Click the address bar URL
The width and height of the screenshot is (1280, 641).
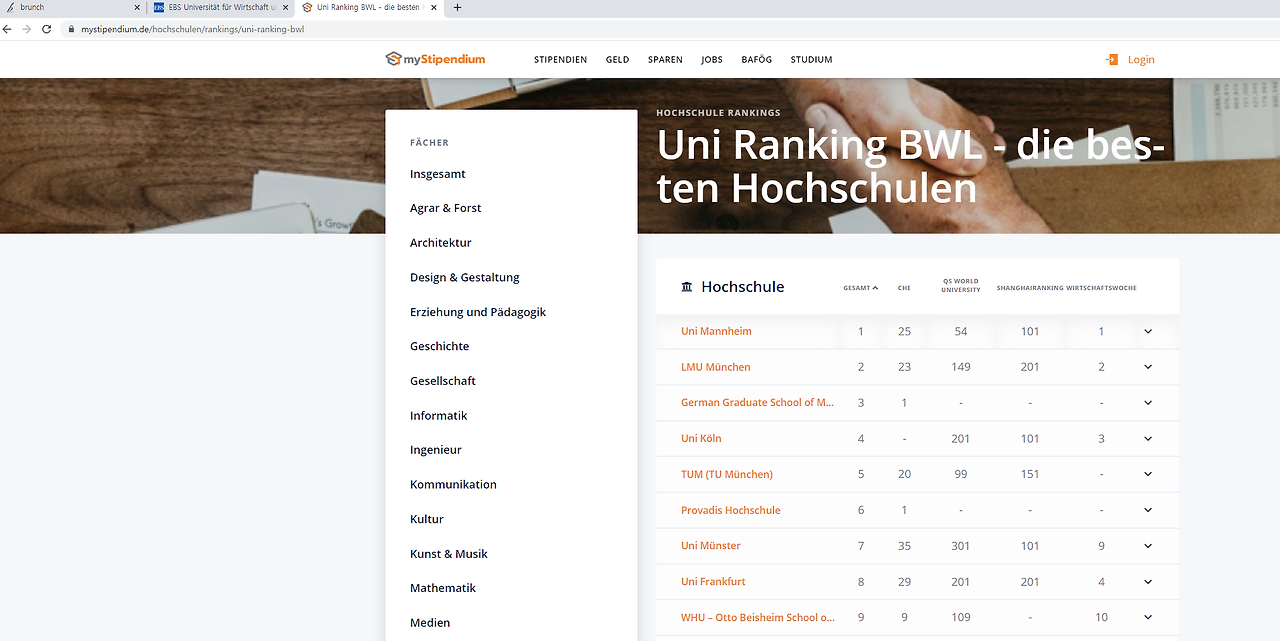pos(192,30)
